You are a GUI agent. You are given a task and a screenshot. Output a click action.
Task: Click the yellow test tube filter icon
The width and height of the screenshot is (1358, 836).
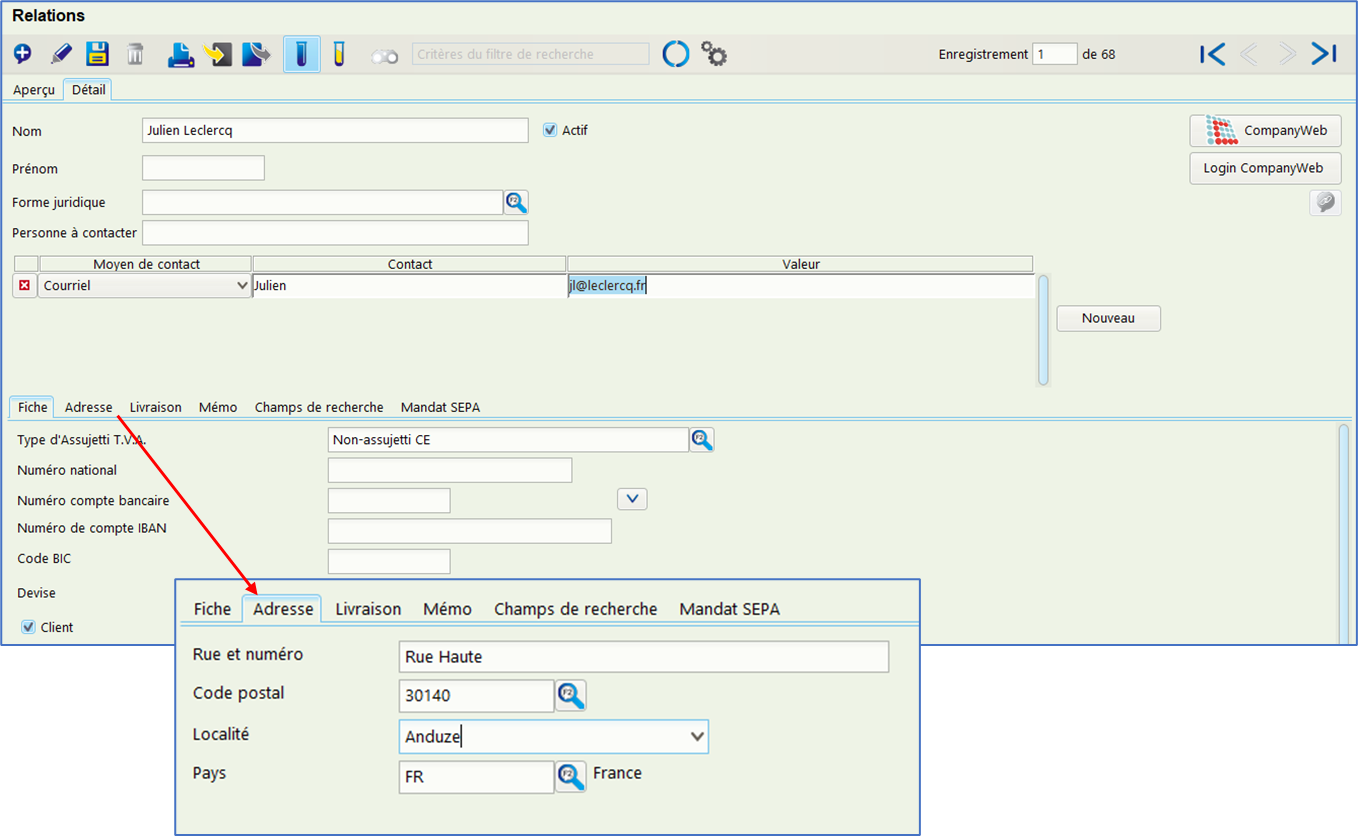339,54
